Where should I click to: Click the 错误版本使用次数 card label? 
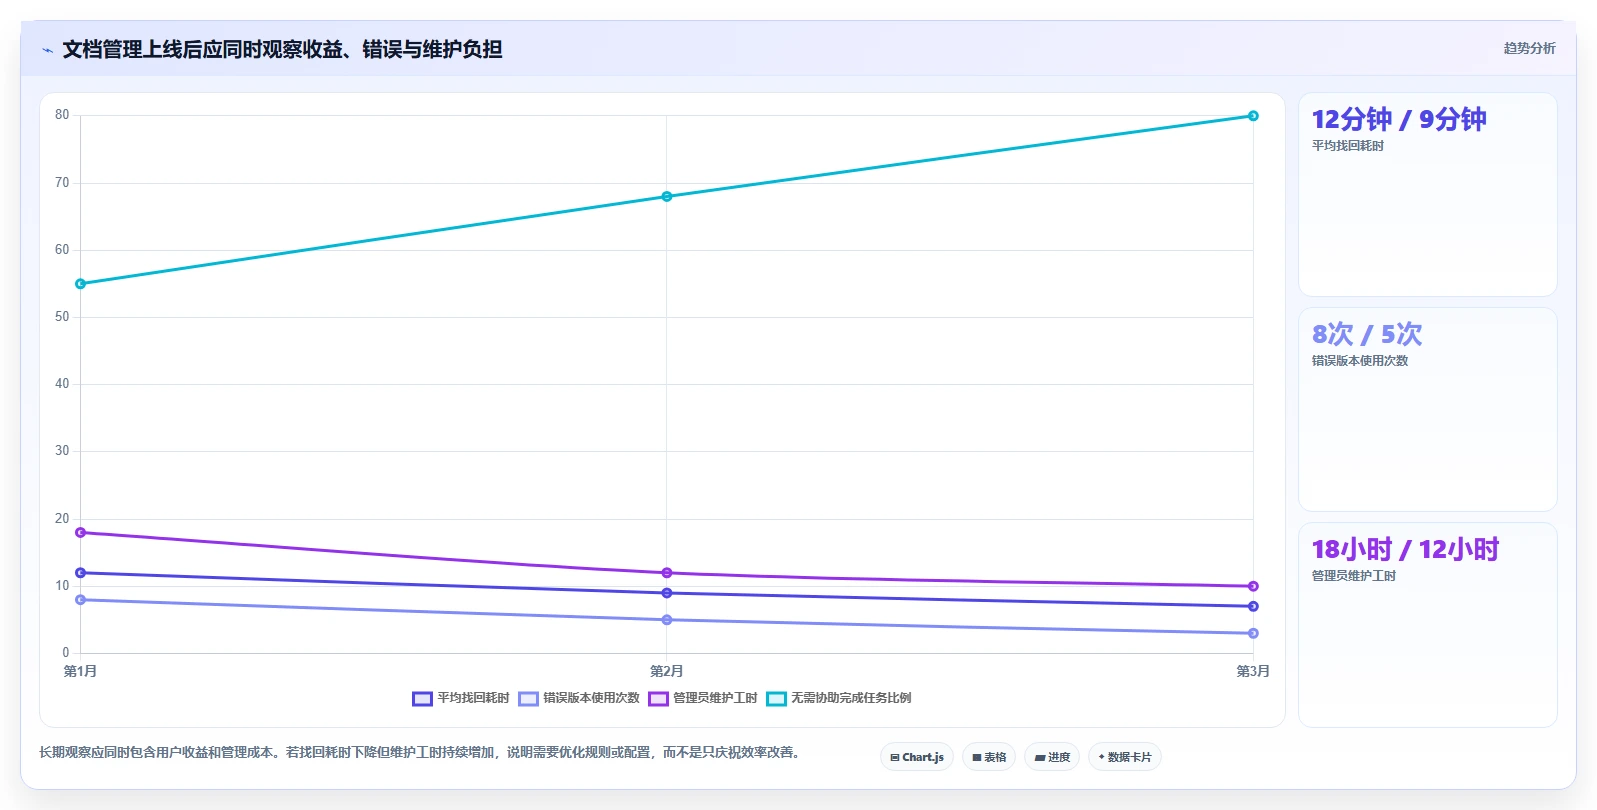pyautogui.click(x=1360, y=361)
